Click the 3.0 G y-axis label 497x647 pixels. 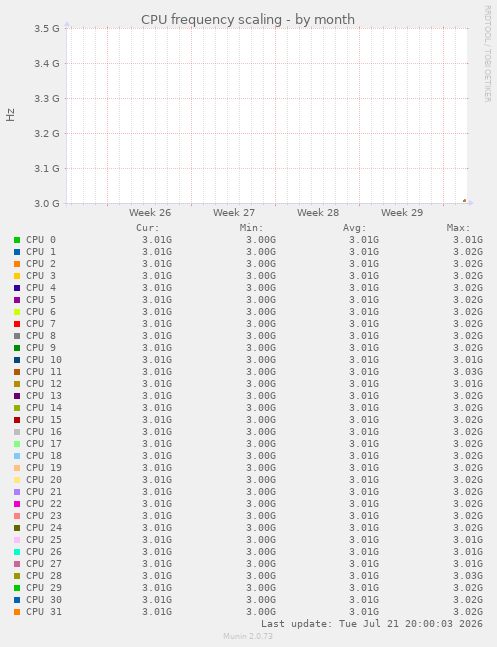[x=47, y=203]
